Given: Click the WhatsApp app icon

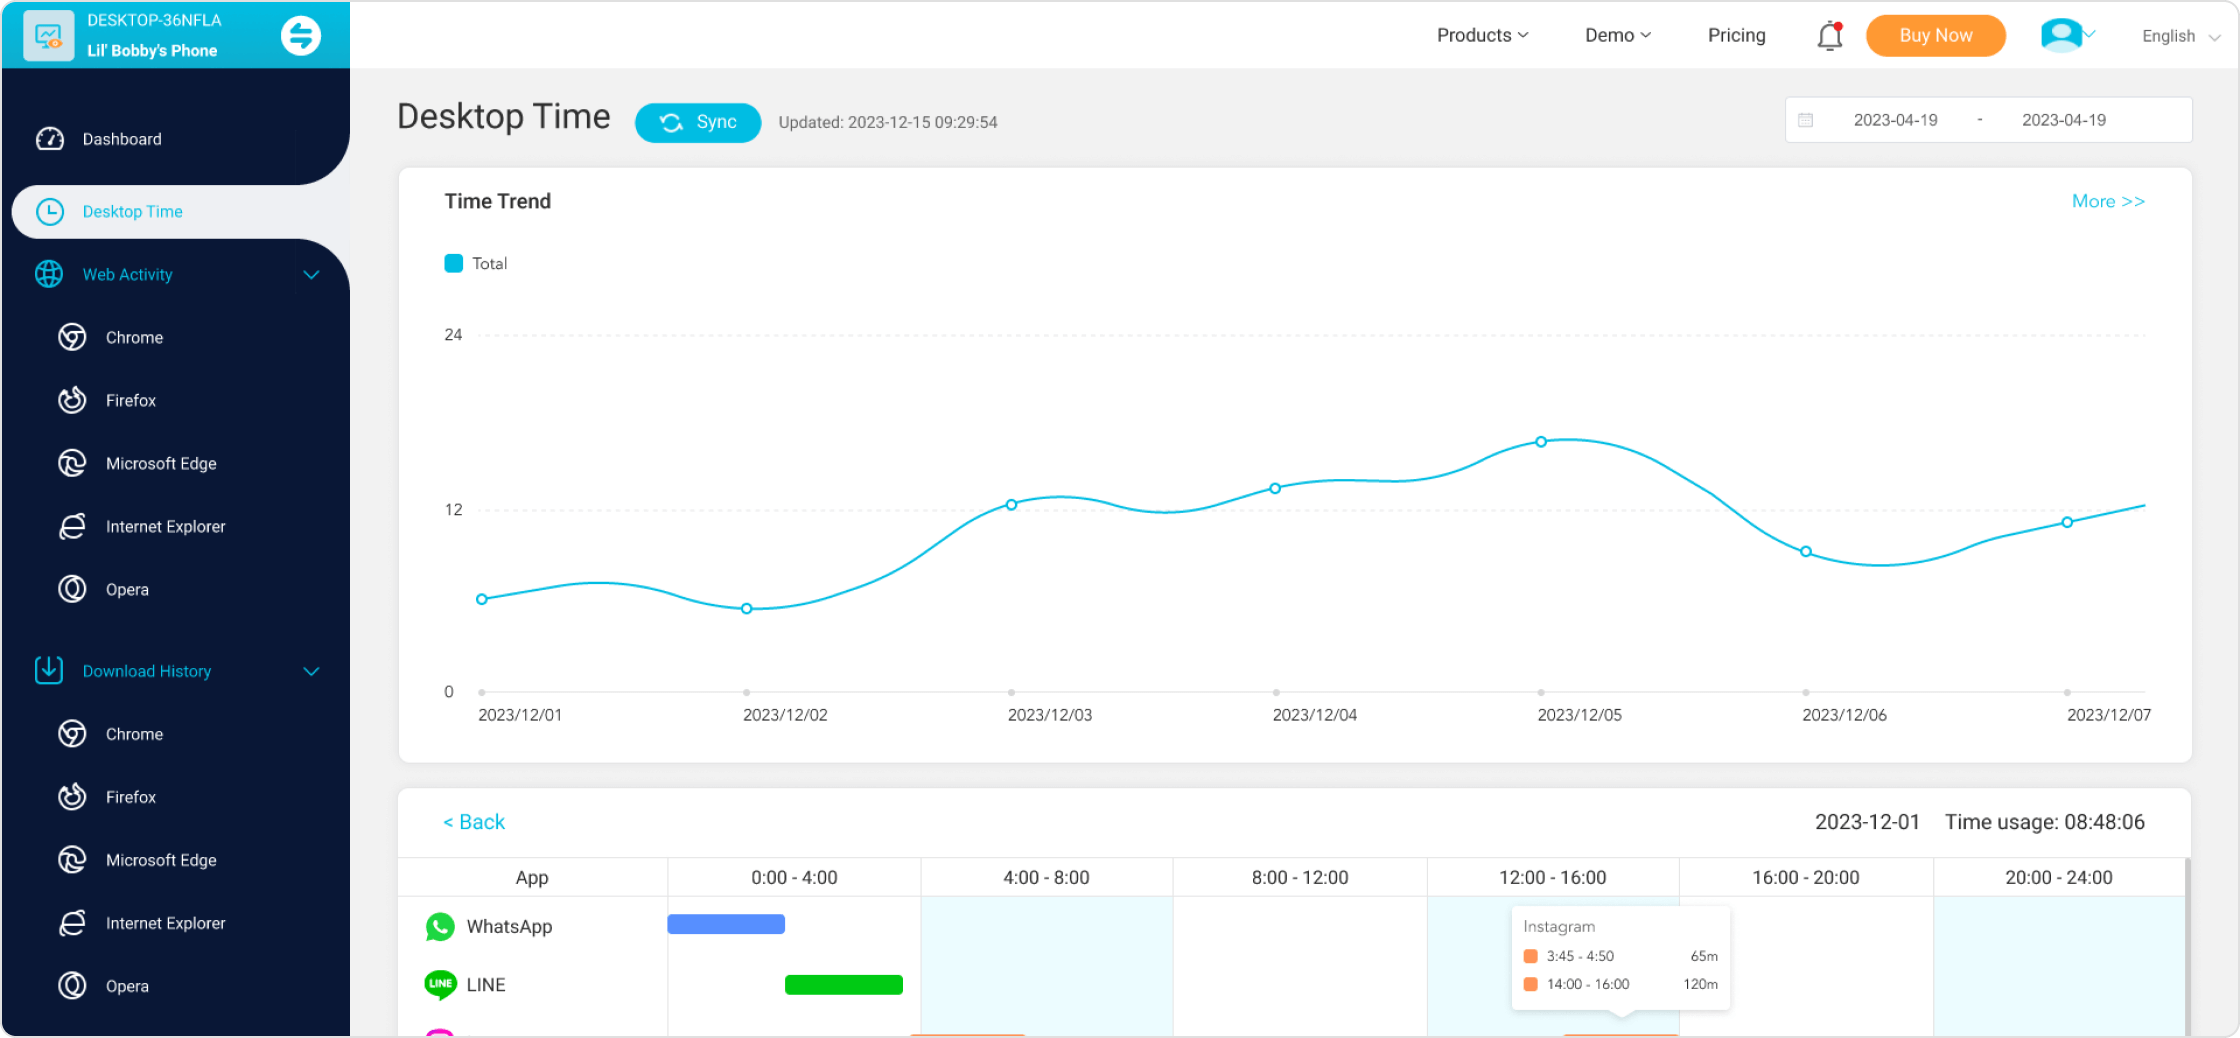Looking at the screenshot, I should coord(440,927).
